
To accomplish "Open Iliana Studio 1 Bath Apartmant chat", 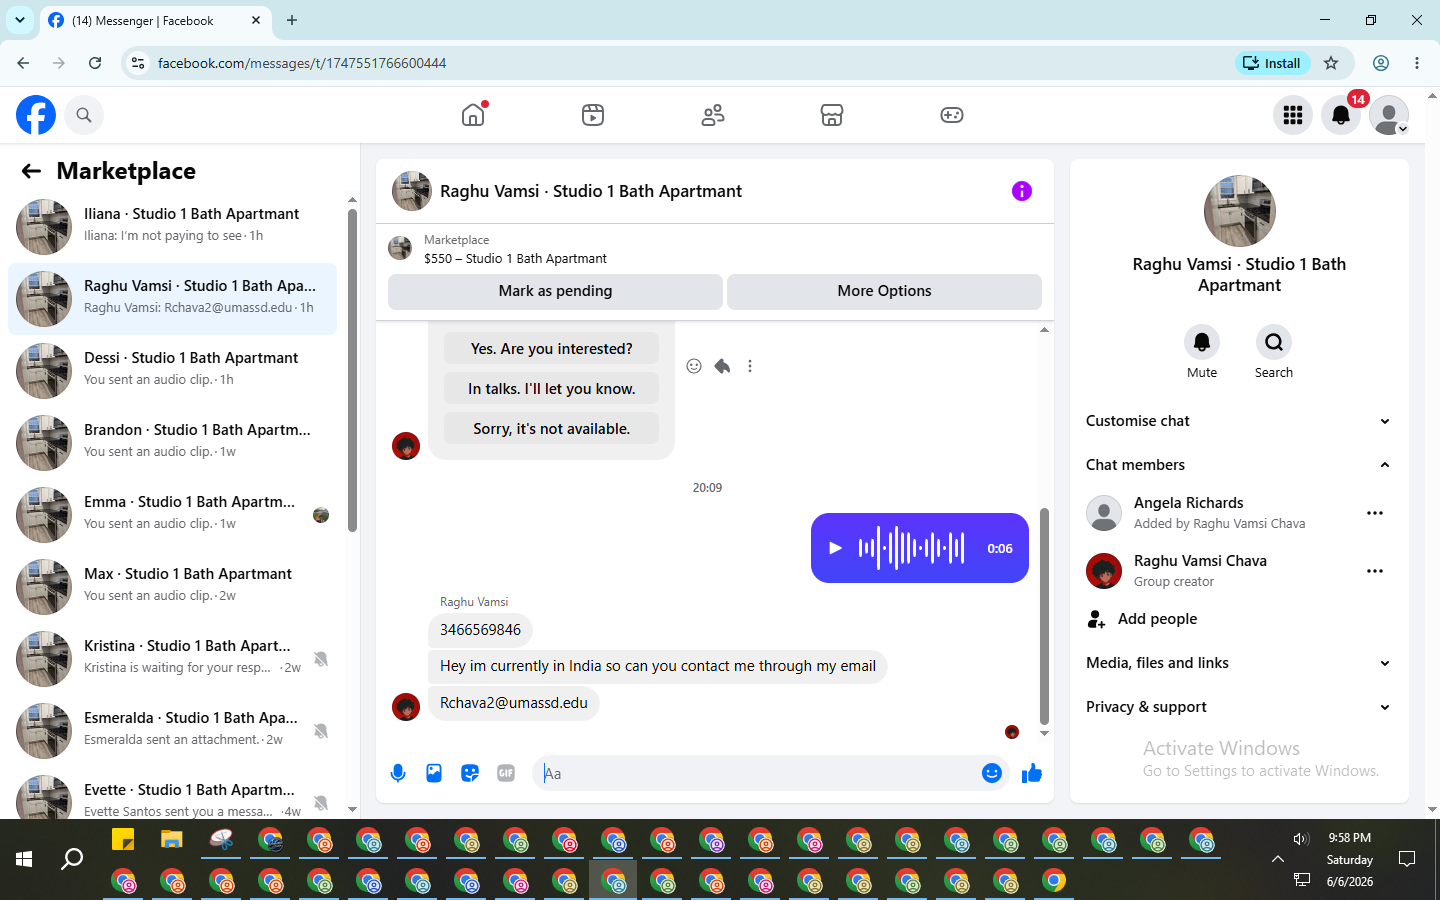I will 172,227.
